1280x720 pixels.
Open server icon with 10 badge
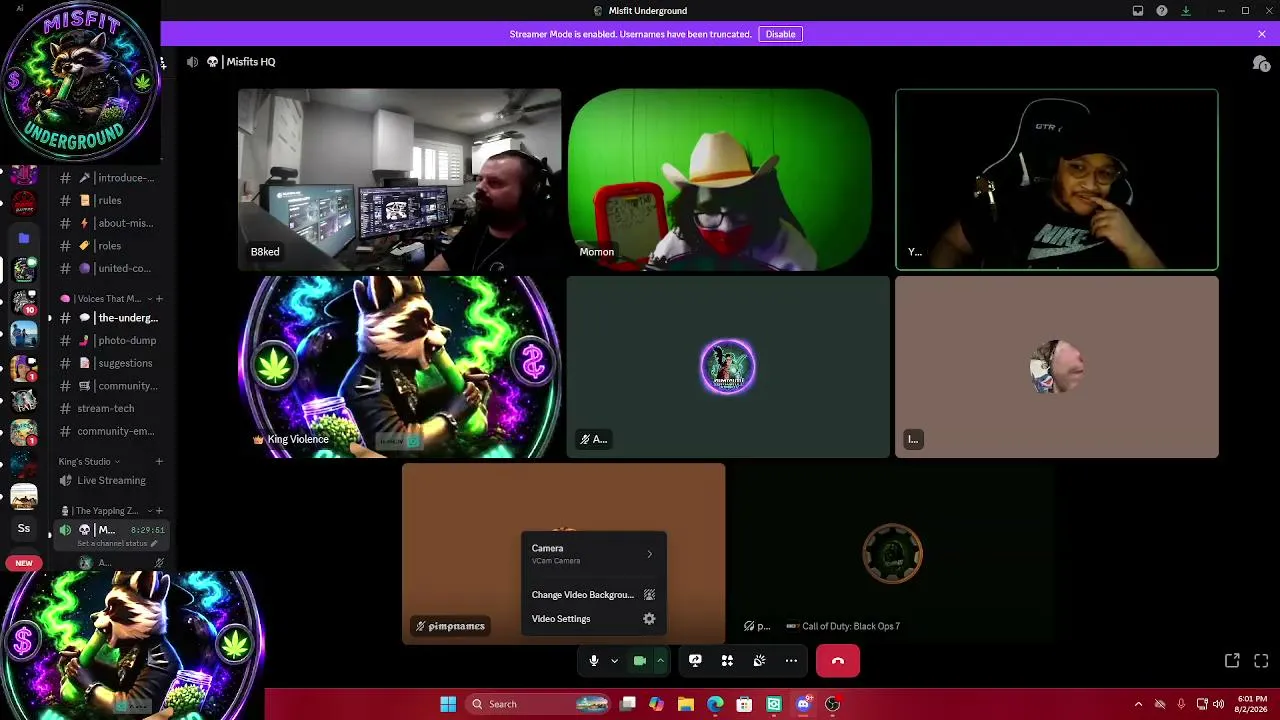point(24,301)
